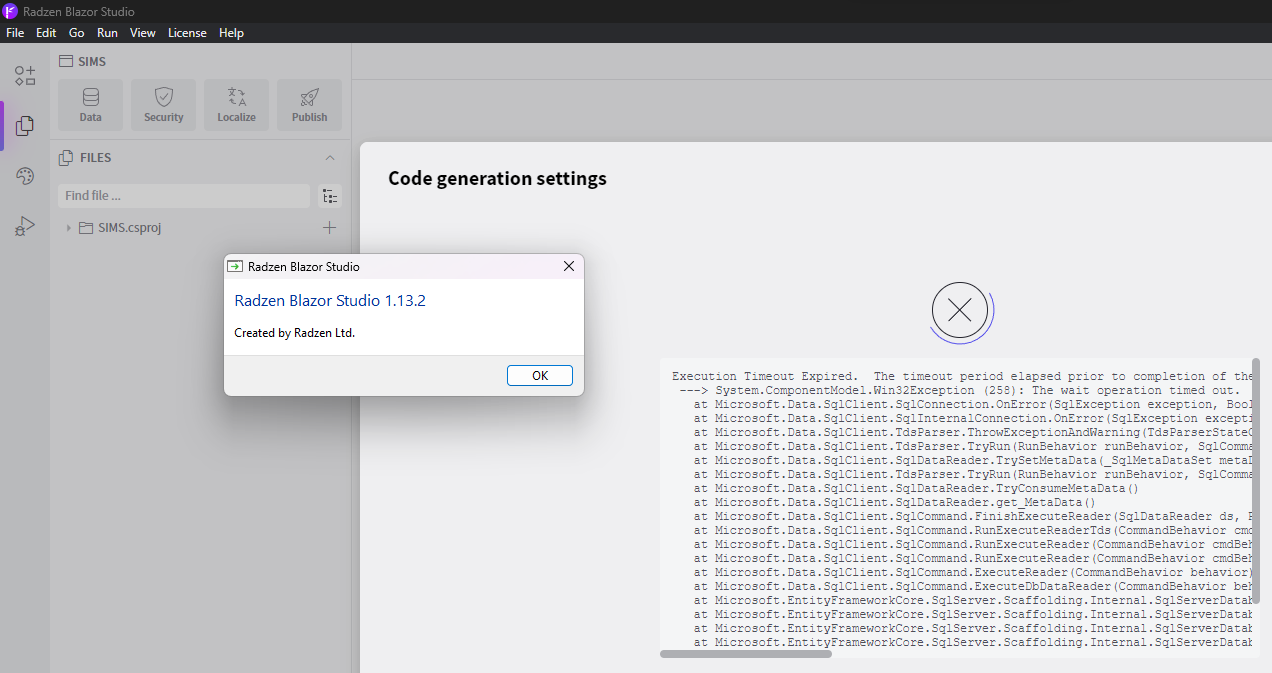Add a new file with plus icon

click(x=329, y=228)
